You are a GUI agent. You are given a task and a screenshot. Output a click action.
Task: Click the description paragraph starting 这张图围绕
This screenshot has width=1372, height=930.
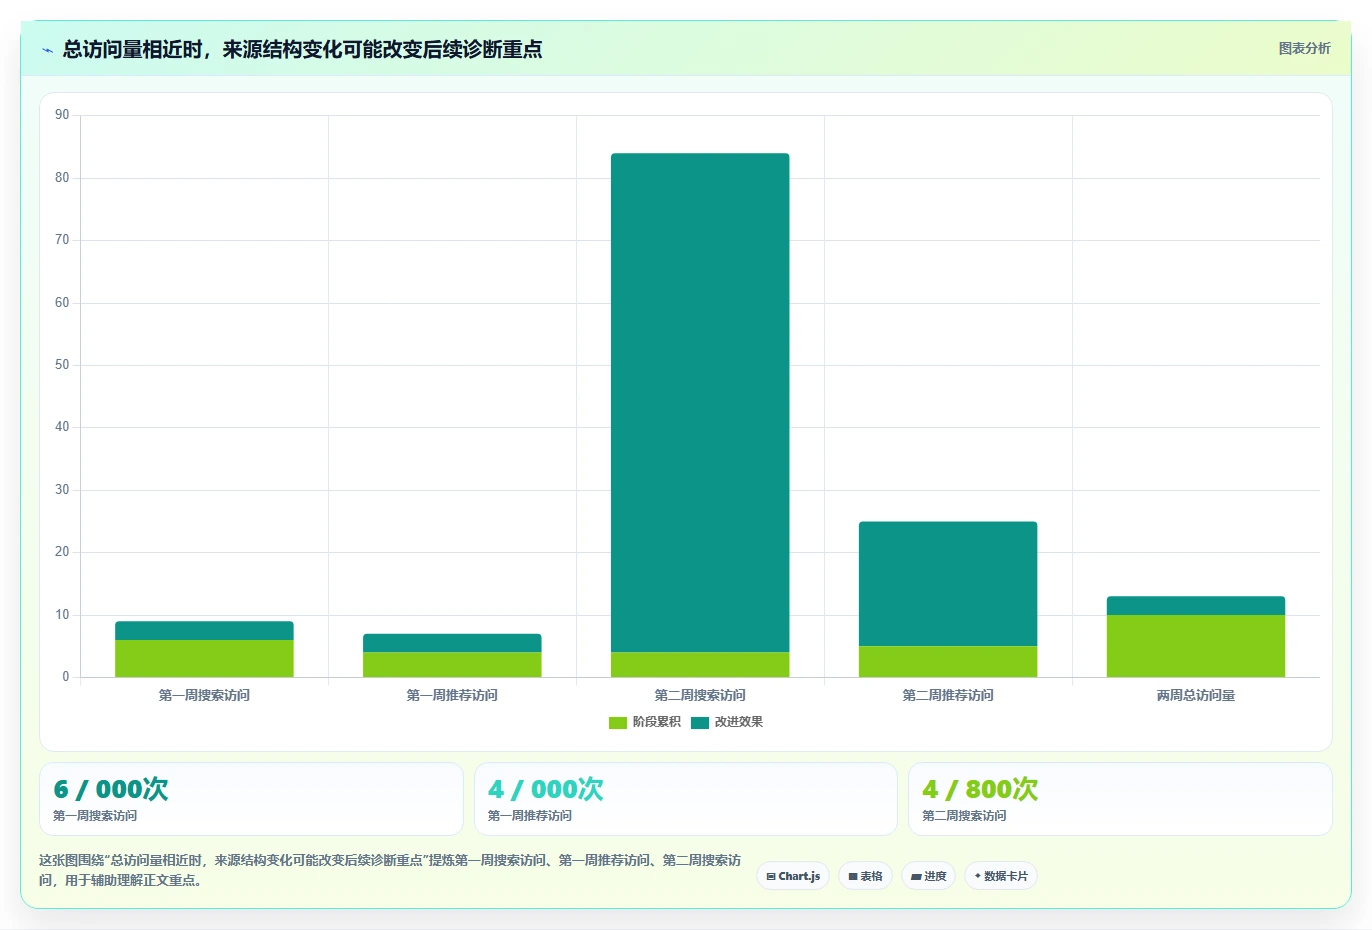390,870
